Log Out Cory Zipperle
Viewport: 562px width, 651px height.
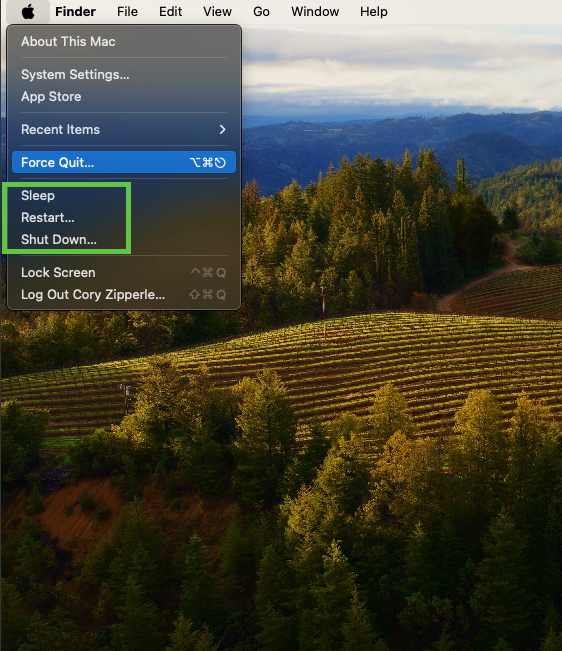124,295
